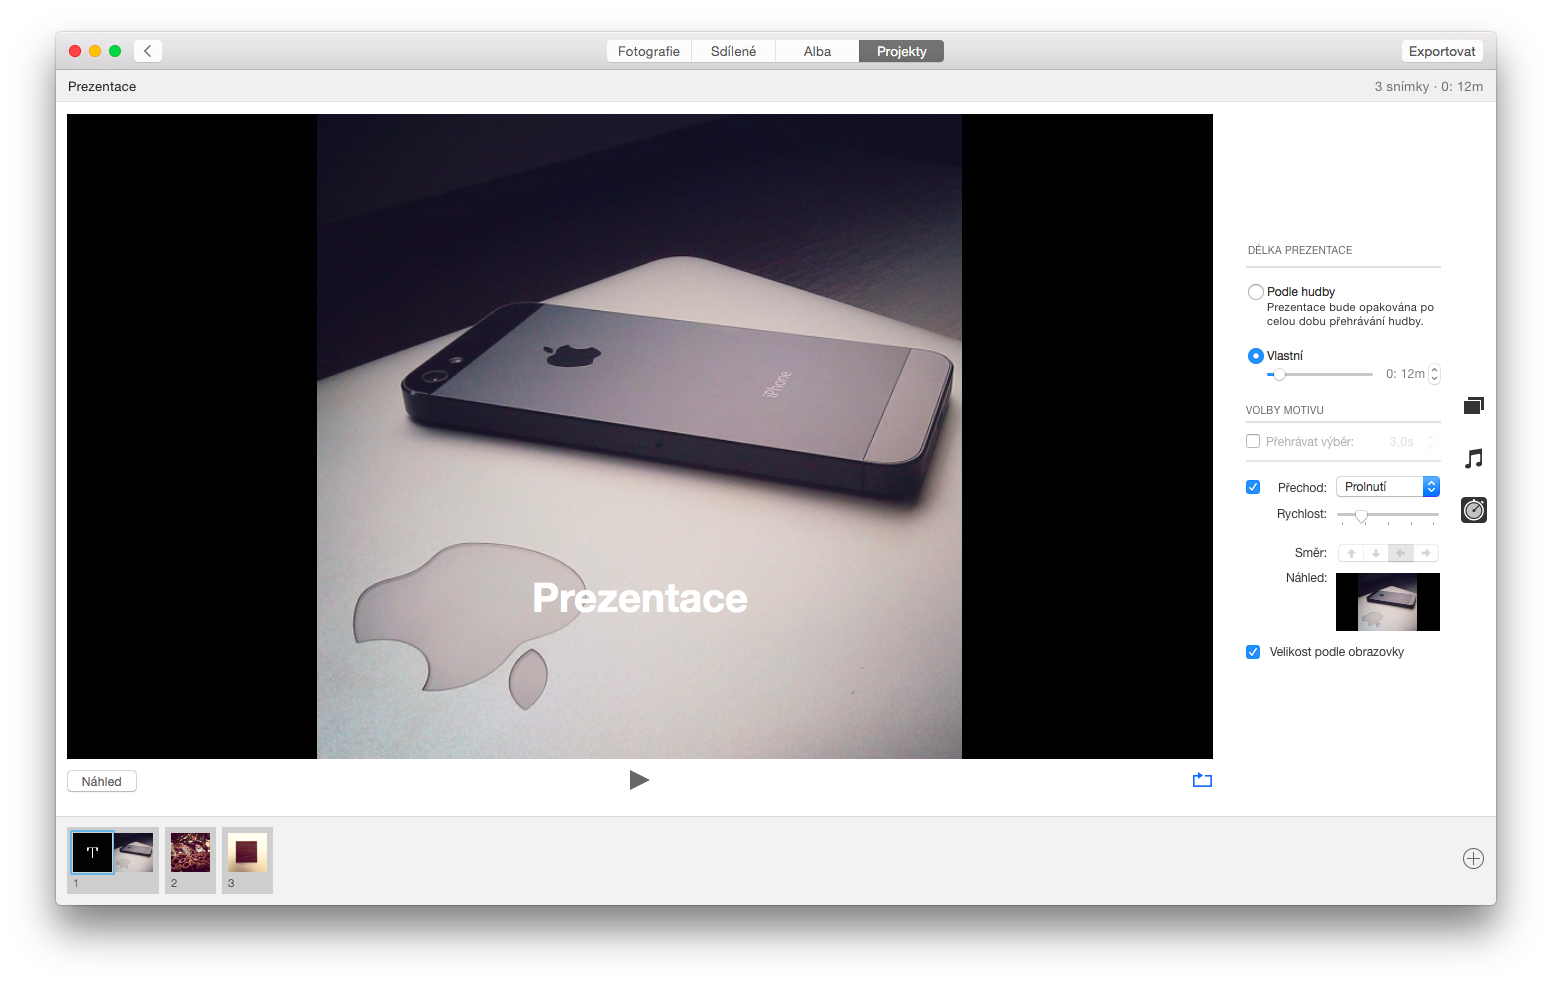Click the Exportovat button
Image resolution: width=1552 pixels, height=985 pixels.
click(x=1442, y=51)
